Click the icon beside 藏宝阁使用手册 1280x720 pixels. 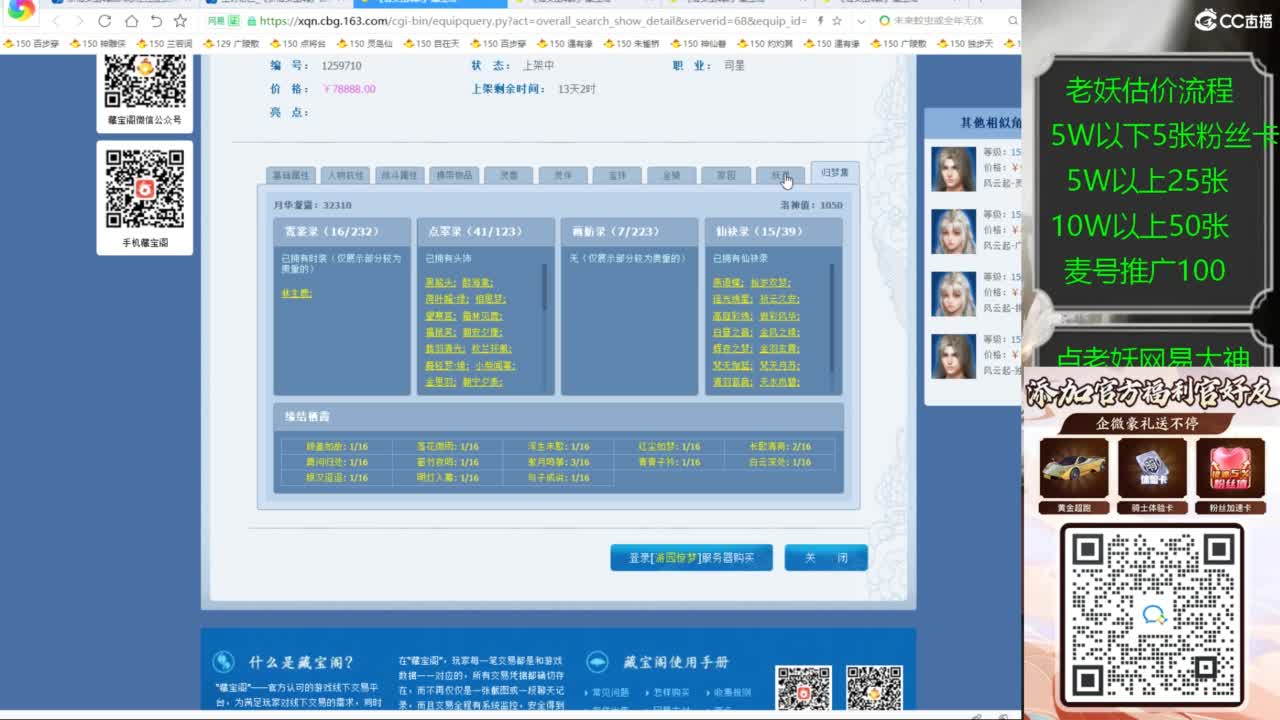(597, 662)
